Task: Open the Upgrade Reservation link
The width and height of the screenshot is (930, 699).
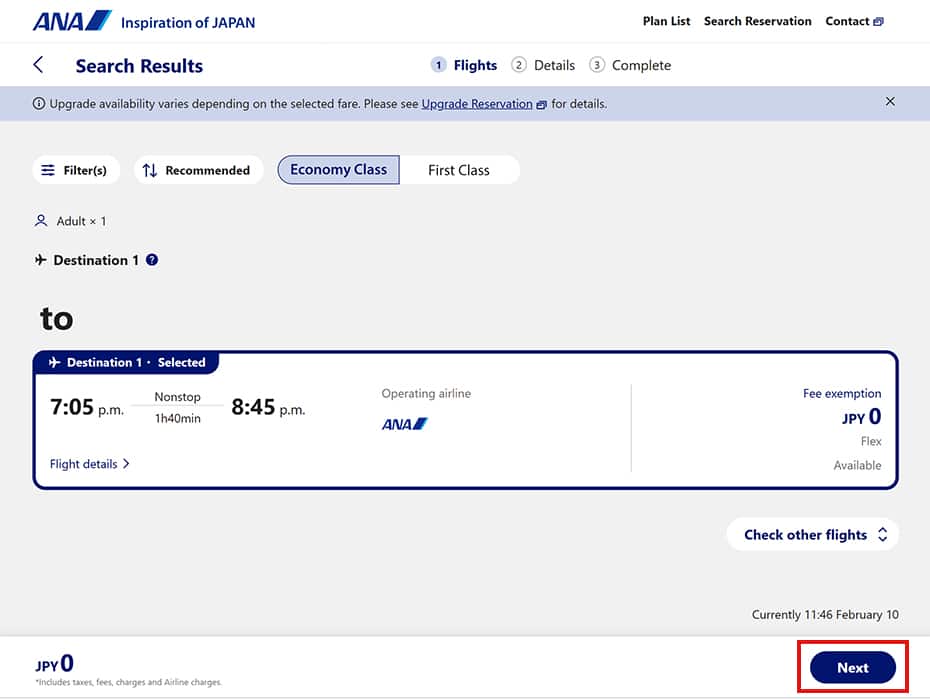Action: point(477,104)
